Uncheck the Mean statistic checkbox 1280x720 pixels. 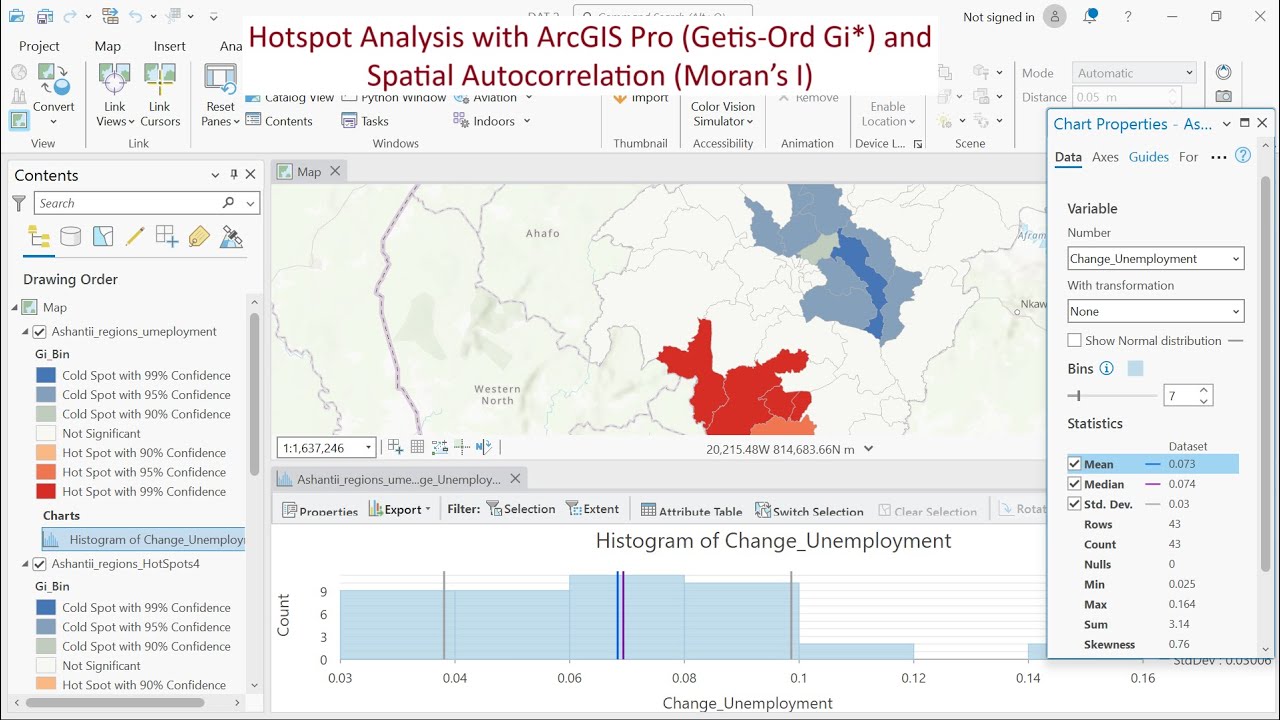click(1075, 464)
